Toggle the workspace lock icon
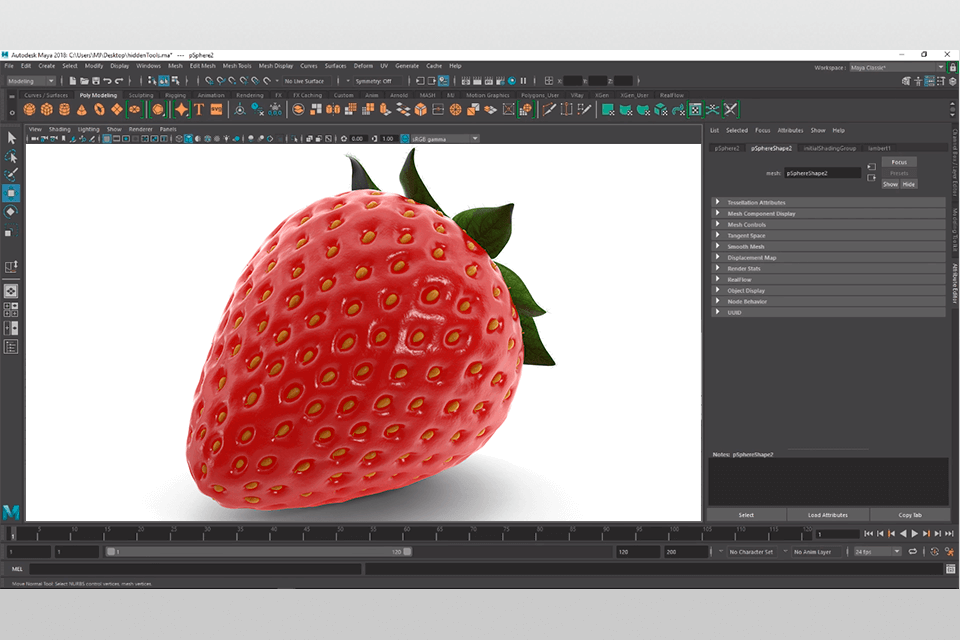Screen dimensions: 960x640 click(952, 67)
